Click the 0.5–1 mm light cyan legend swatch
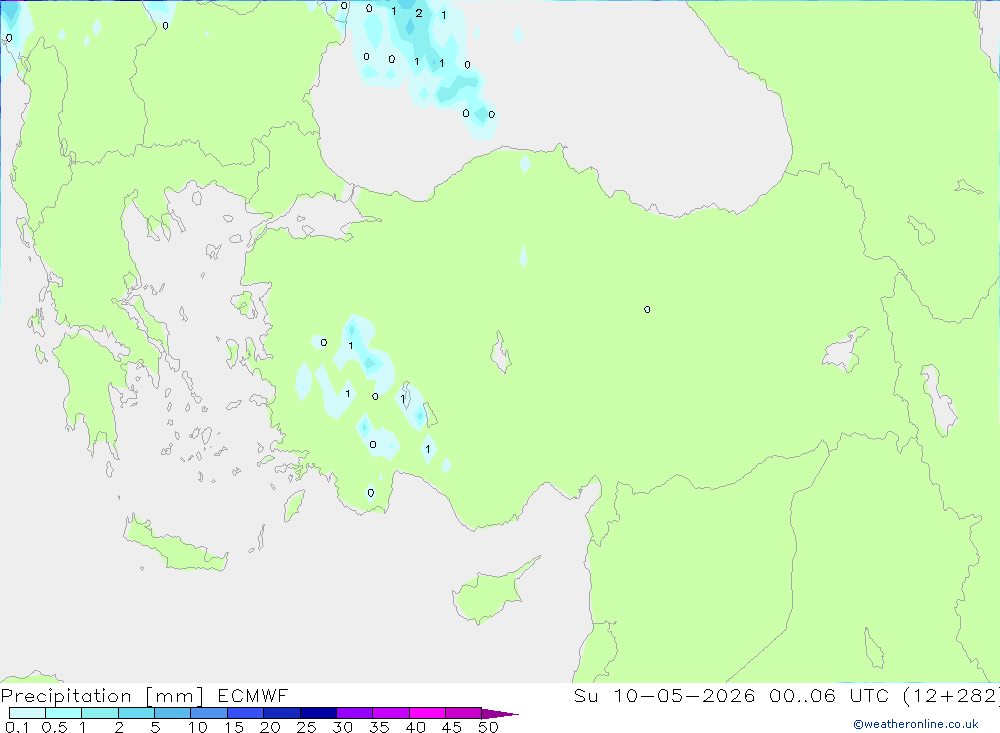Screen dimensions: 1000x733 (x=64, y=713)
